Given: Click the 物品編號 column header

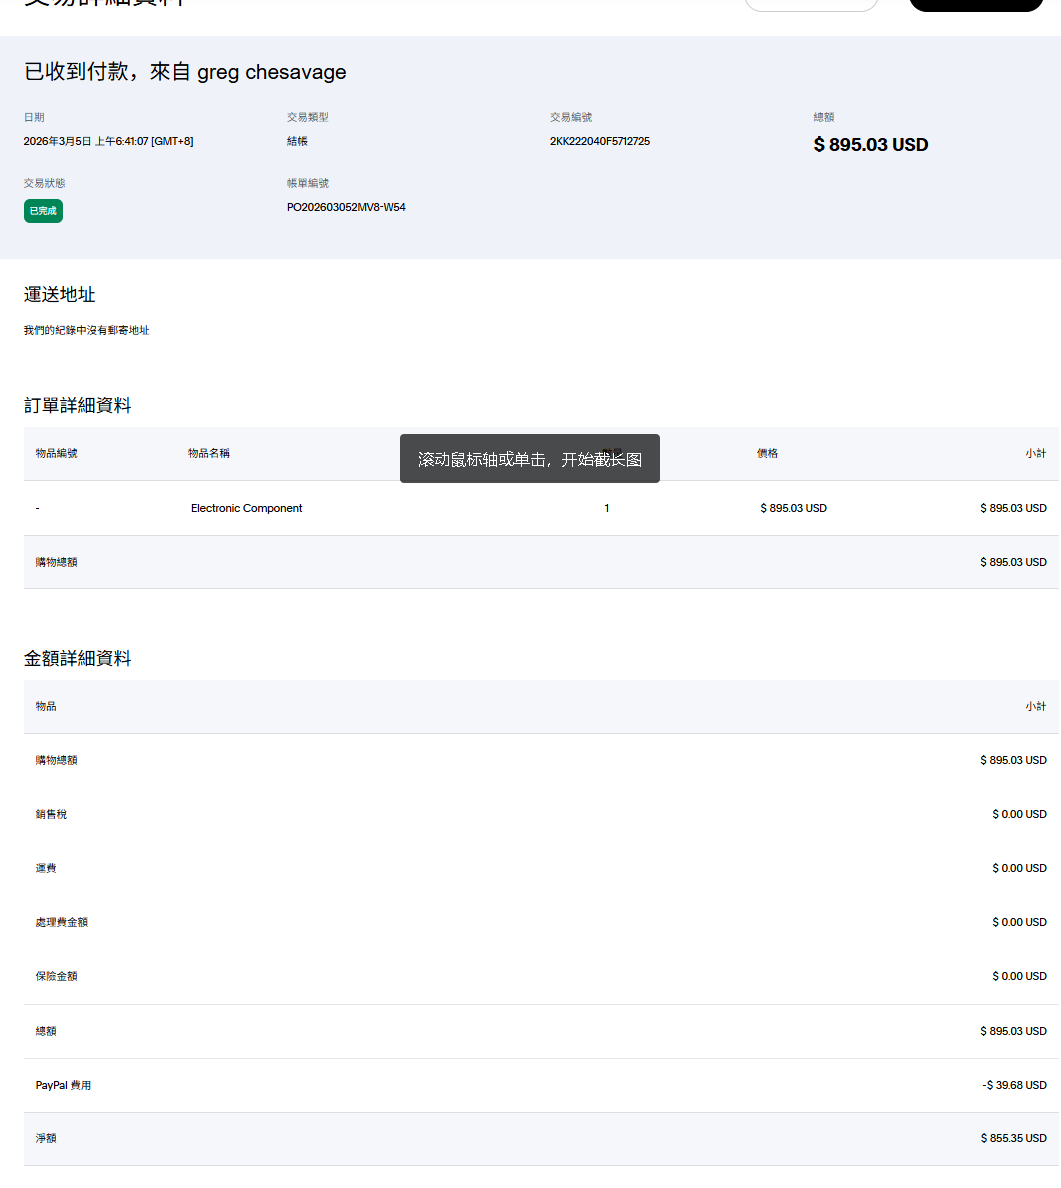Looking at the screenshot, I should click(56, 453).
